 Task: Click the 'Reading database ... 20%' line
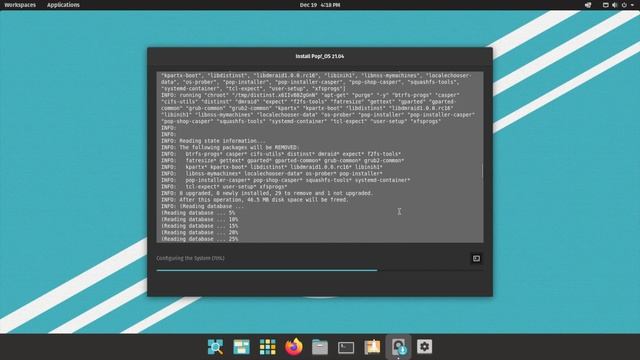tap(200, 232)
